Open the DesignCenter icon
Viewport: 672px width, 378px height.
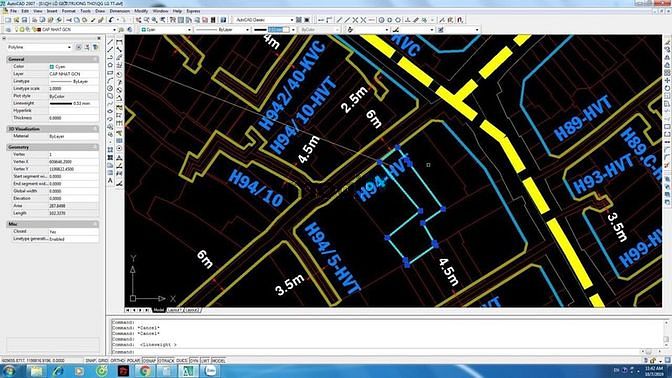point(181,20)
